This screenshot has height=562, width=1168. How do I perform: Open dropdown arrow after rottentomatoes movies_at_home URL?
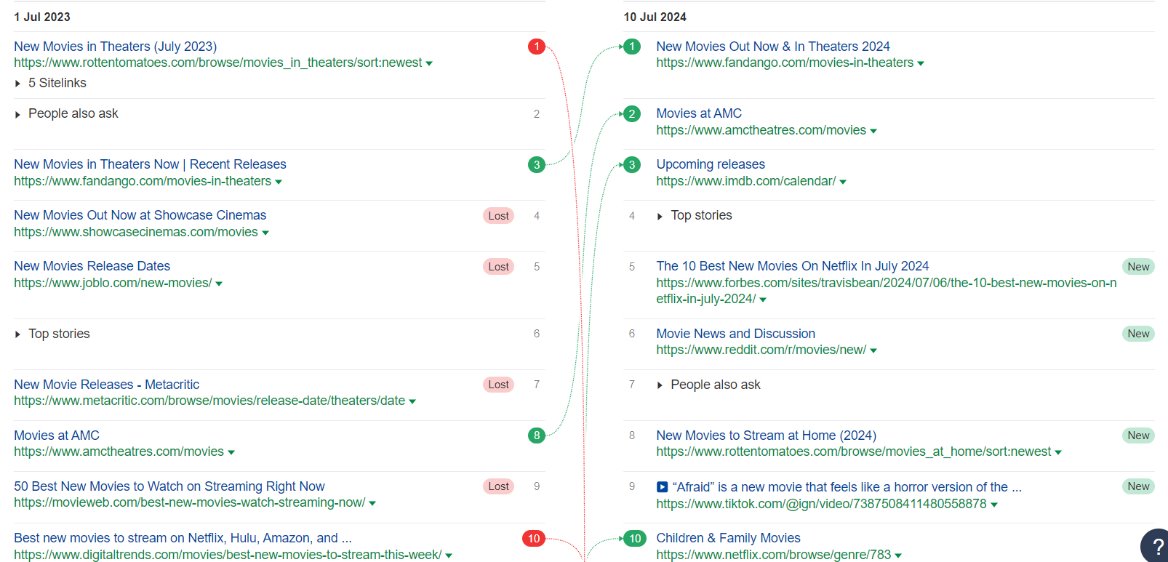1058,452
